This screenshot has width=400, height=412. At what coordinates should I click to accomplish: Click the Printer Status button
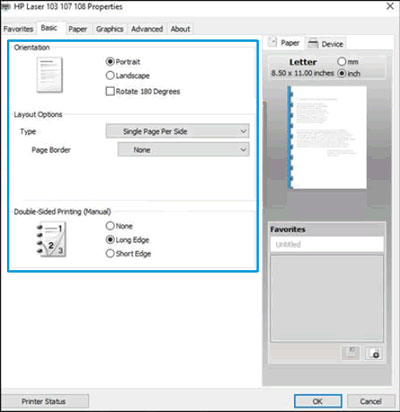(44, 401)
